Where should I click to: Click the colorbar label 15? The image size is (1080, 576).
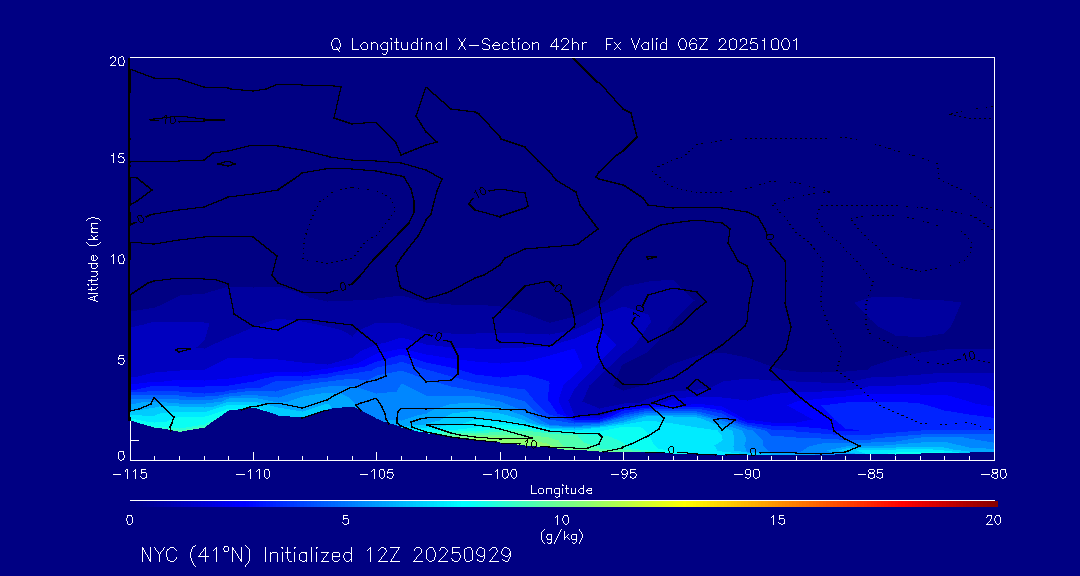coord(778,521)
